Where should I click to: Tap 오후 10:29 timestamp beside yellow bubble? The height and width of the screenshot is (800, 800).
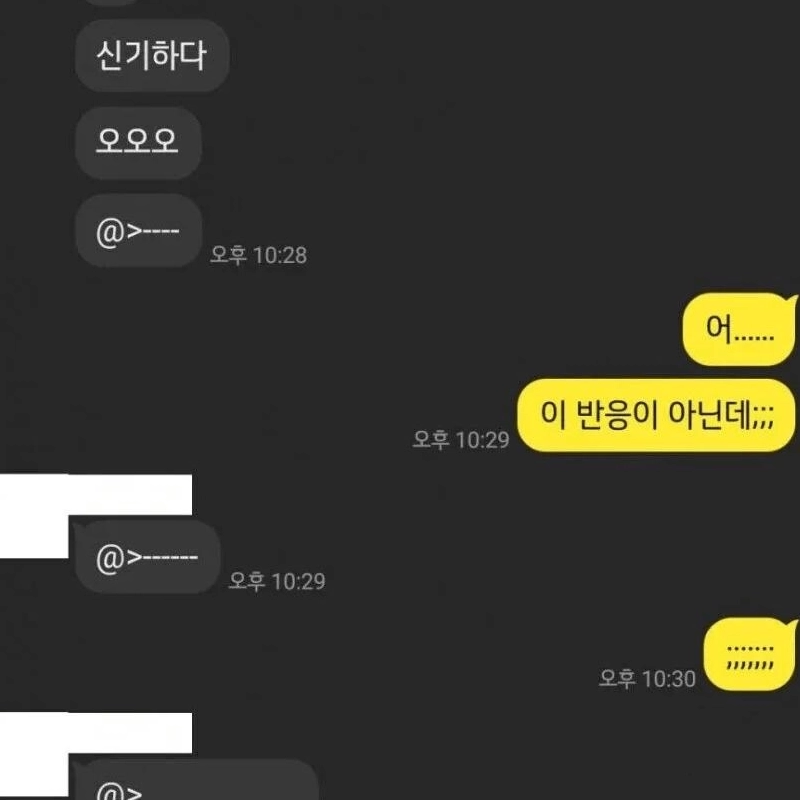[461, 439]
